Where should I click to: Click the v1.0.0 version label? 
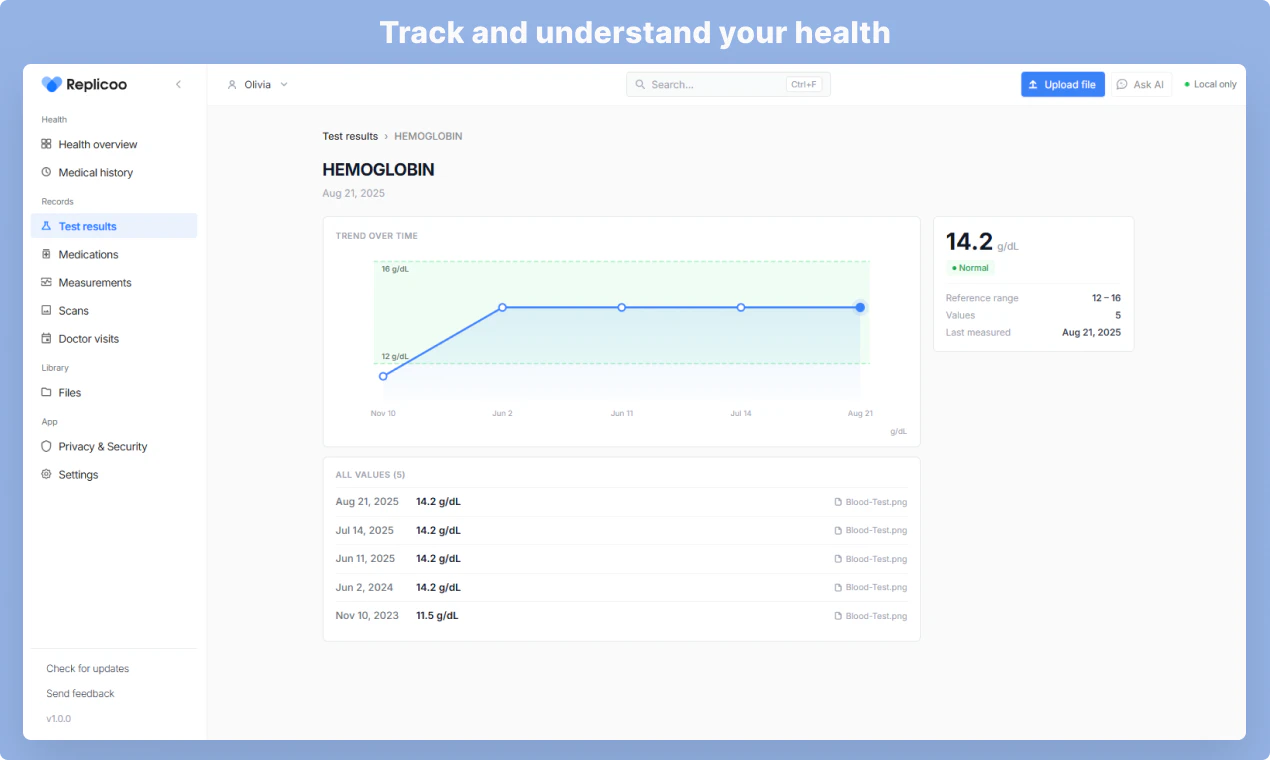point(58,719)
